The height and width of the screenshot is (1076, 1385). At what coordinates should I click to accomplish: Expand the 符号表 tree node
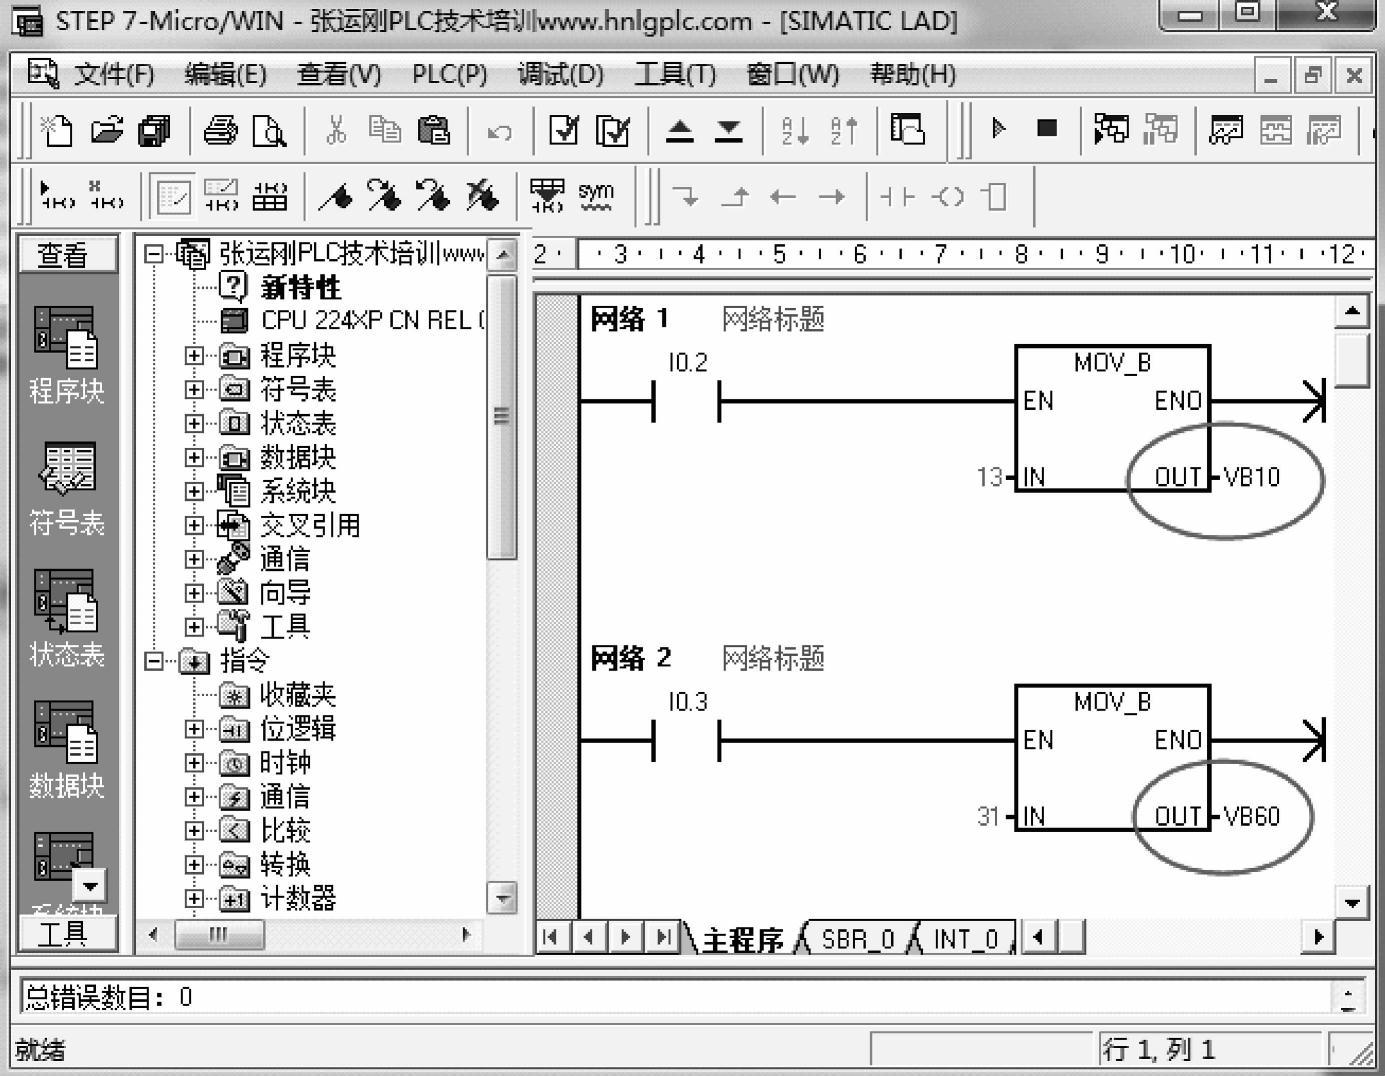click(194, 389)
